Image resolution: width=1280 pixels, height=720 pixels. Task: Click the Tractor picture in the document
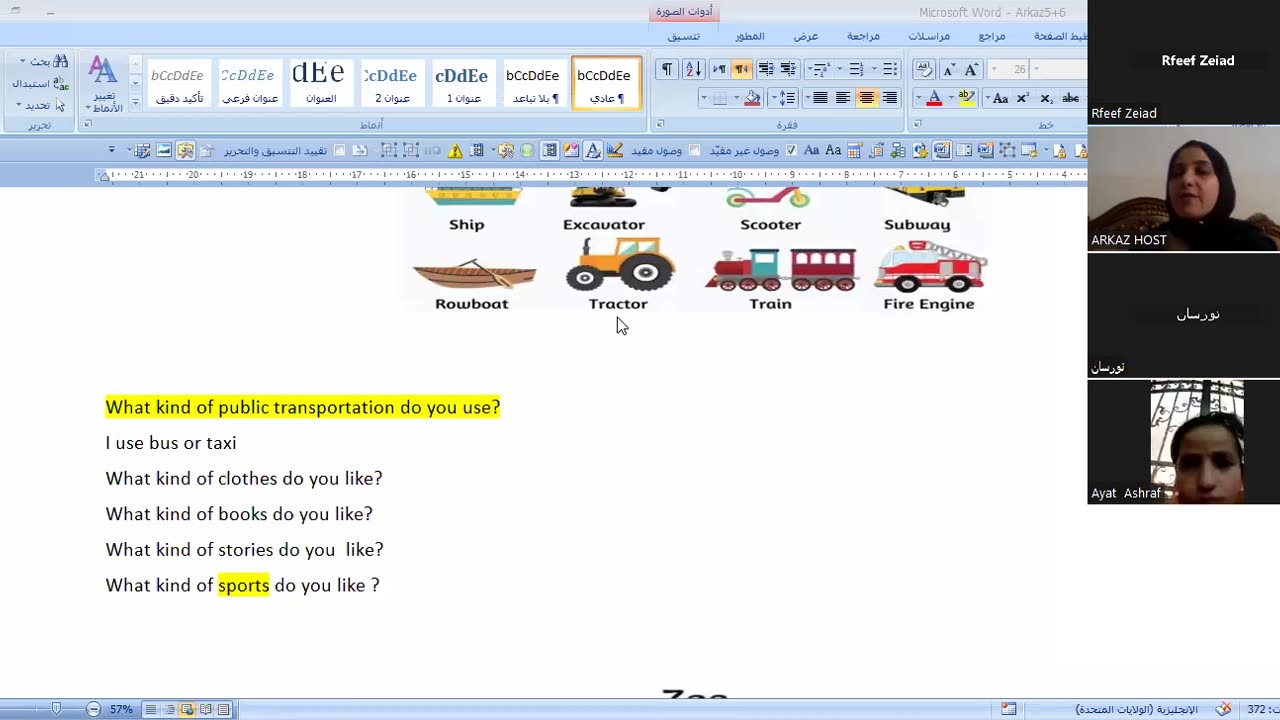point(620,265)
